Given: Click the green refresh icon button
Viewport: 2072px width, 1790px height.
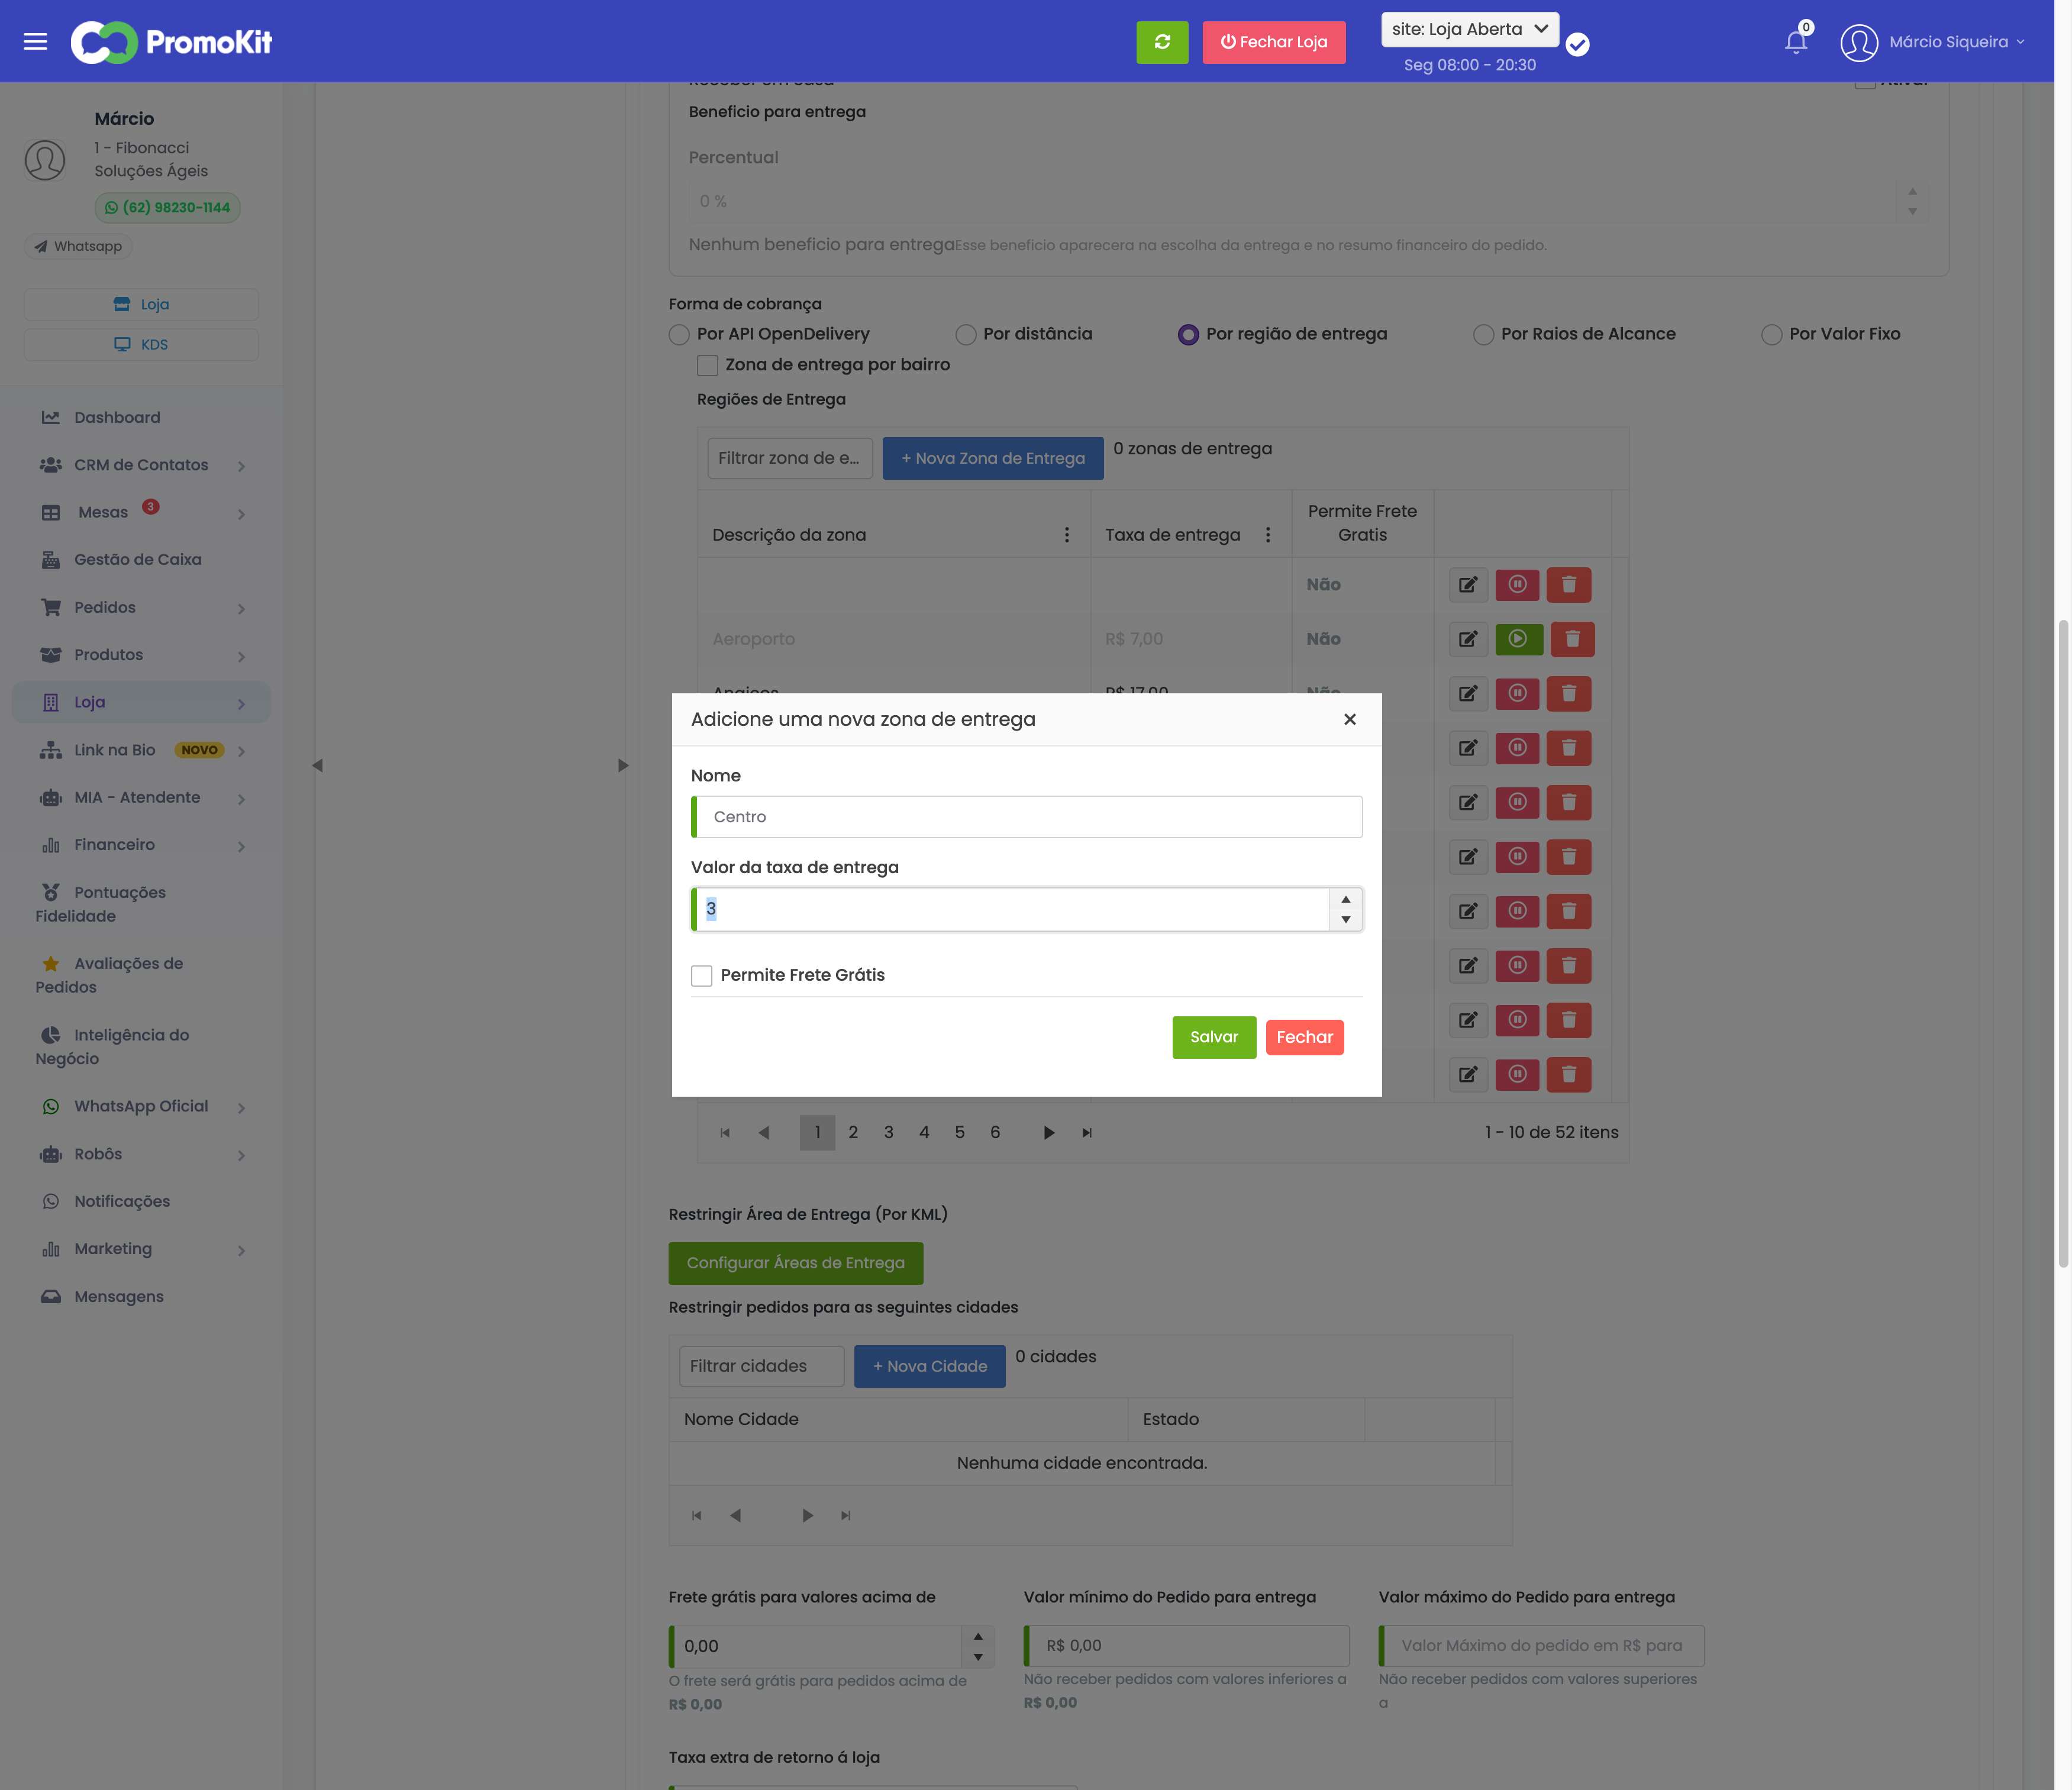Looking at the screenshot, I should (1162, 42).
